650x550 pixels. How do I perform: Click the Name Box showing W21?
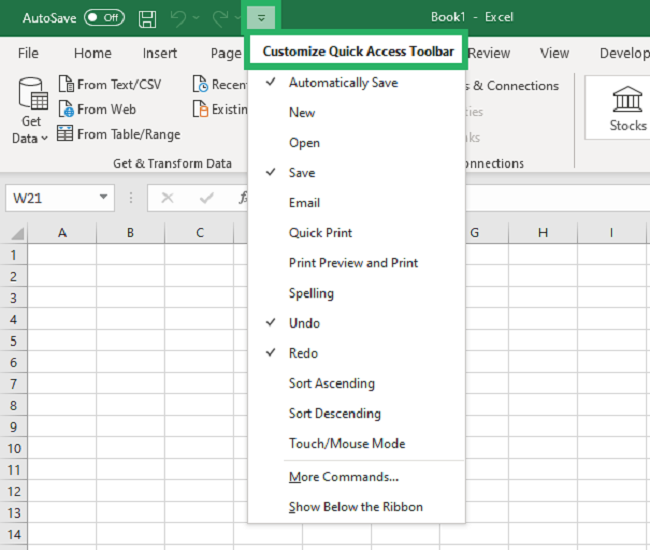click(x=50, y=198)
